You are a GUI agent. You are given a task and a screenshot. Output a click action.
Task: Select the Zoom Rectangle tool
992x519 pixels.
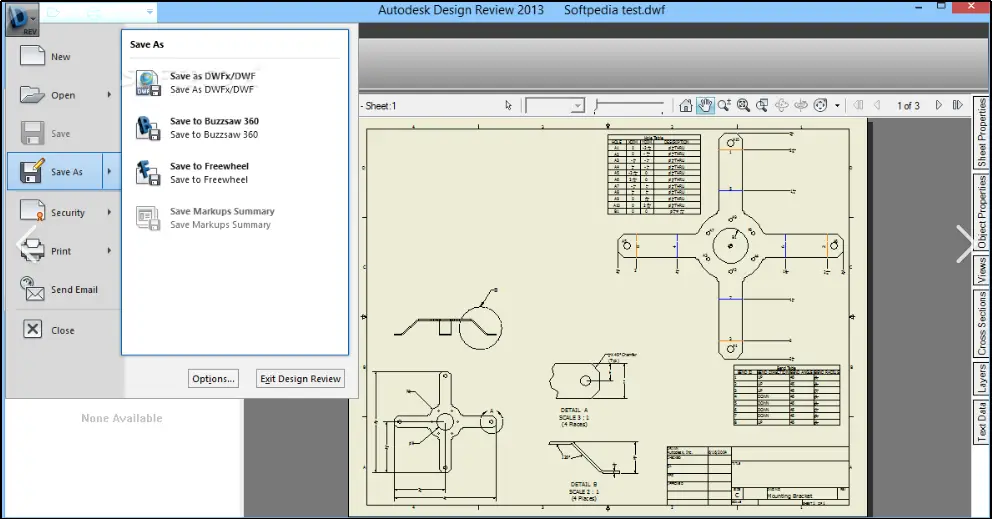click(x=762, y=105)
